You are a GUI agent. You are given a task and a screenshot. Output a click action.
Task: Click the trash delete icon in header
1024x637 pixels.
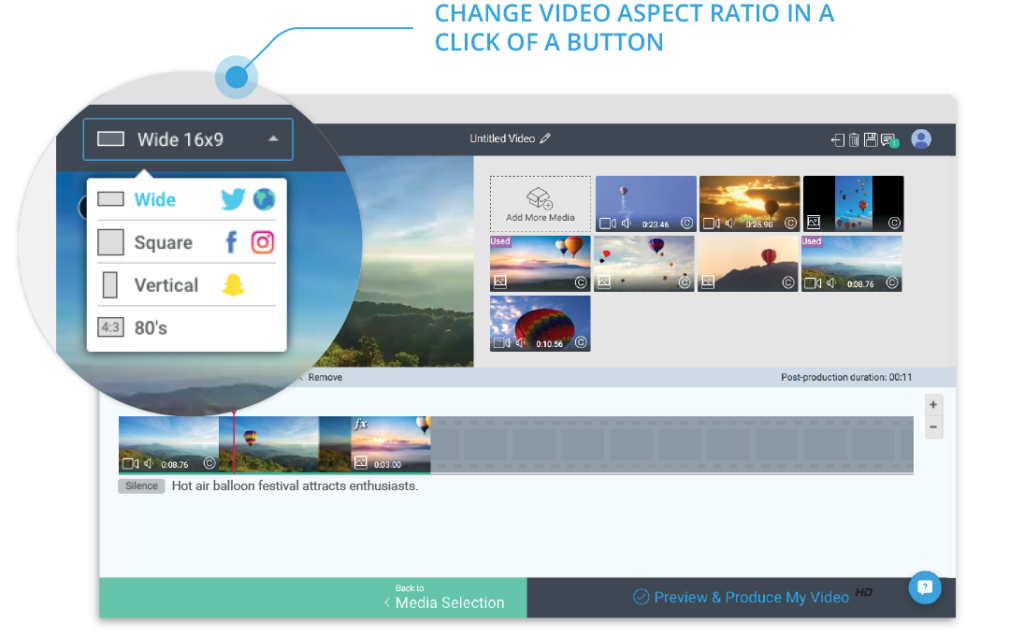click(854, 140)
